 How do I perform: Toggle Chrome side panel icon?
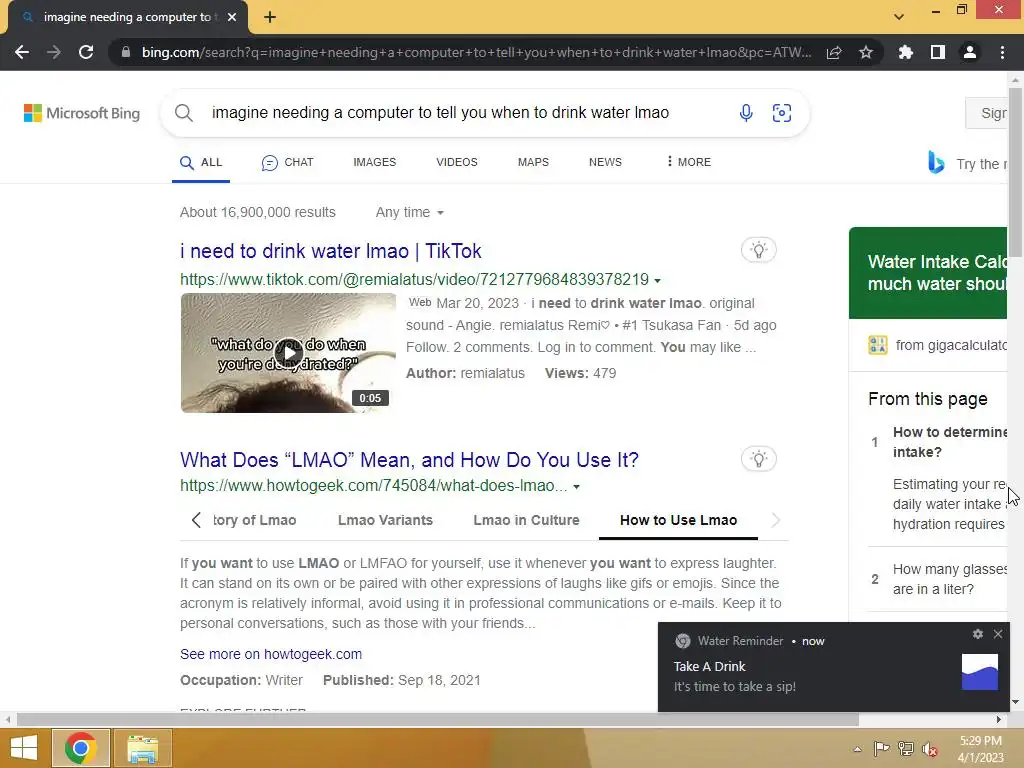pos(938,52)
